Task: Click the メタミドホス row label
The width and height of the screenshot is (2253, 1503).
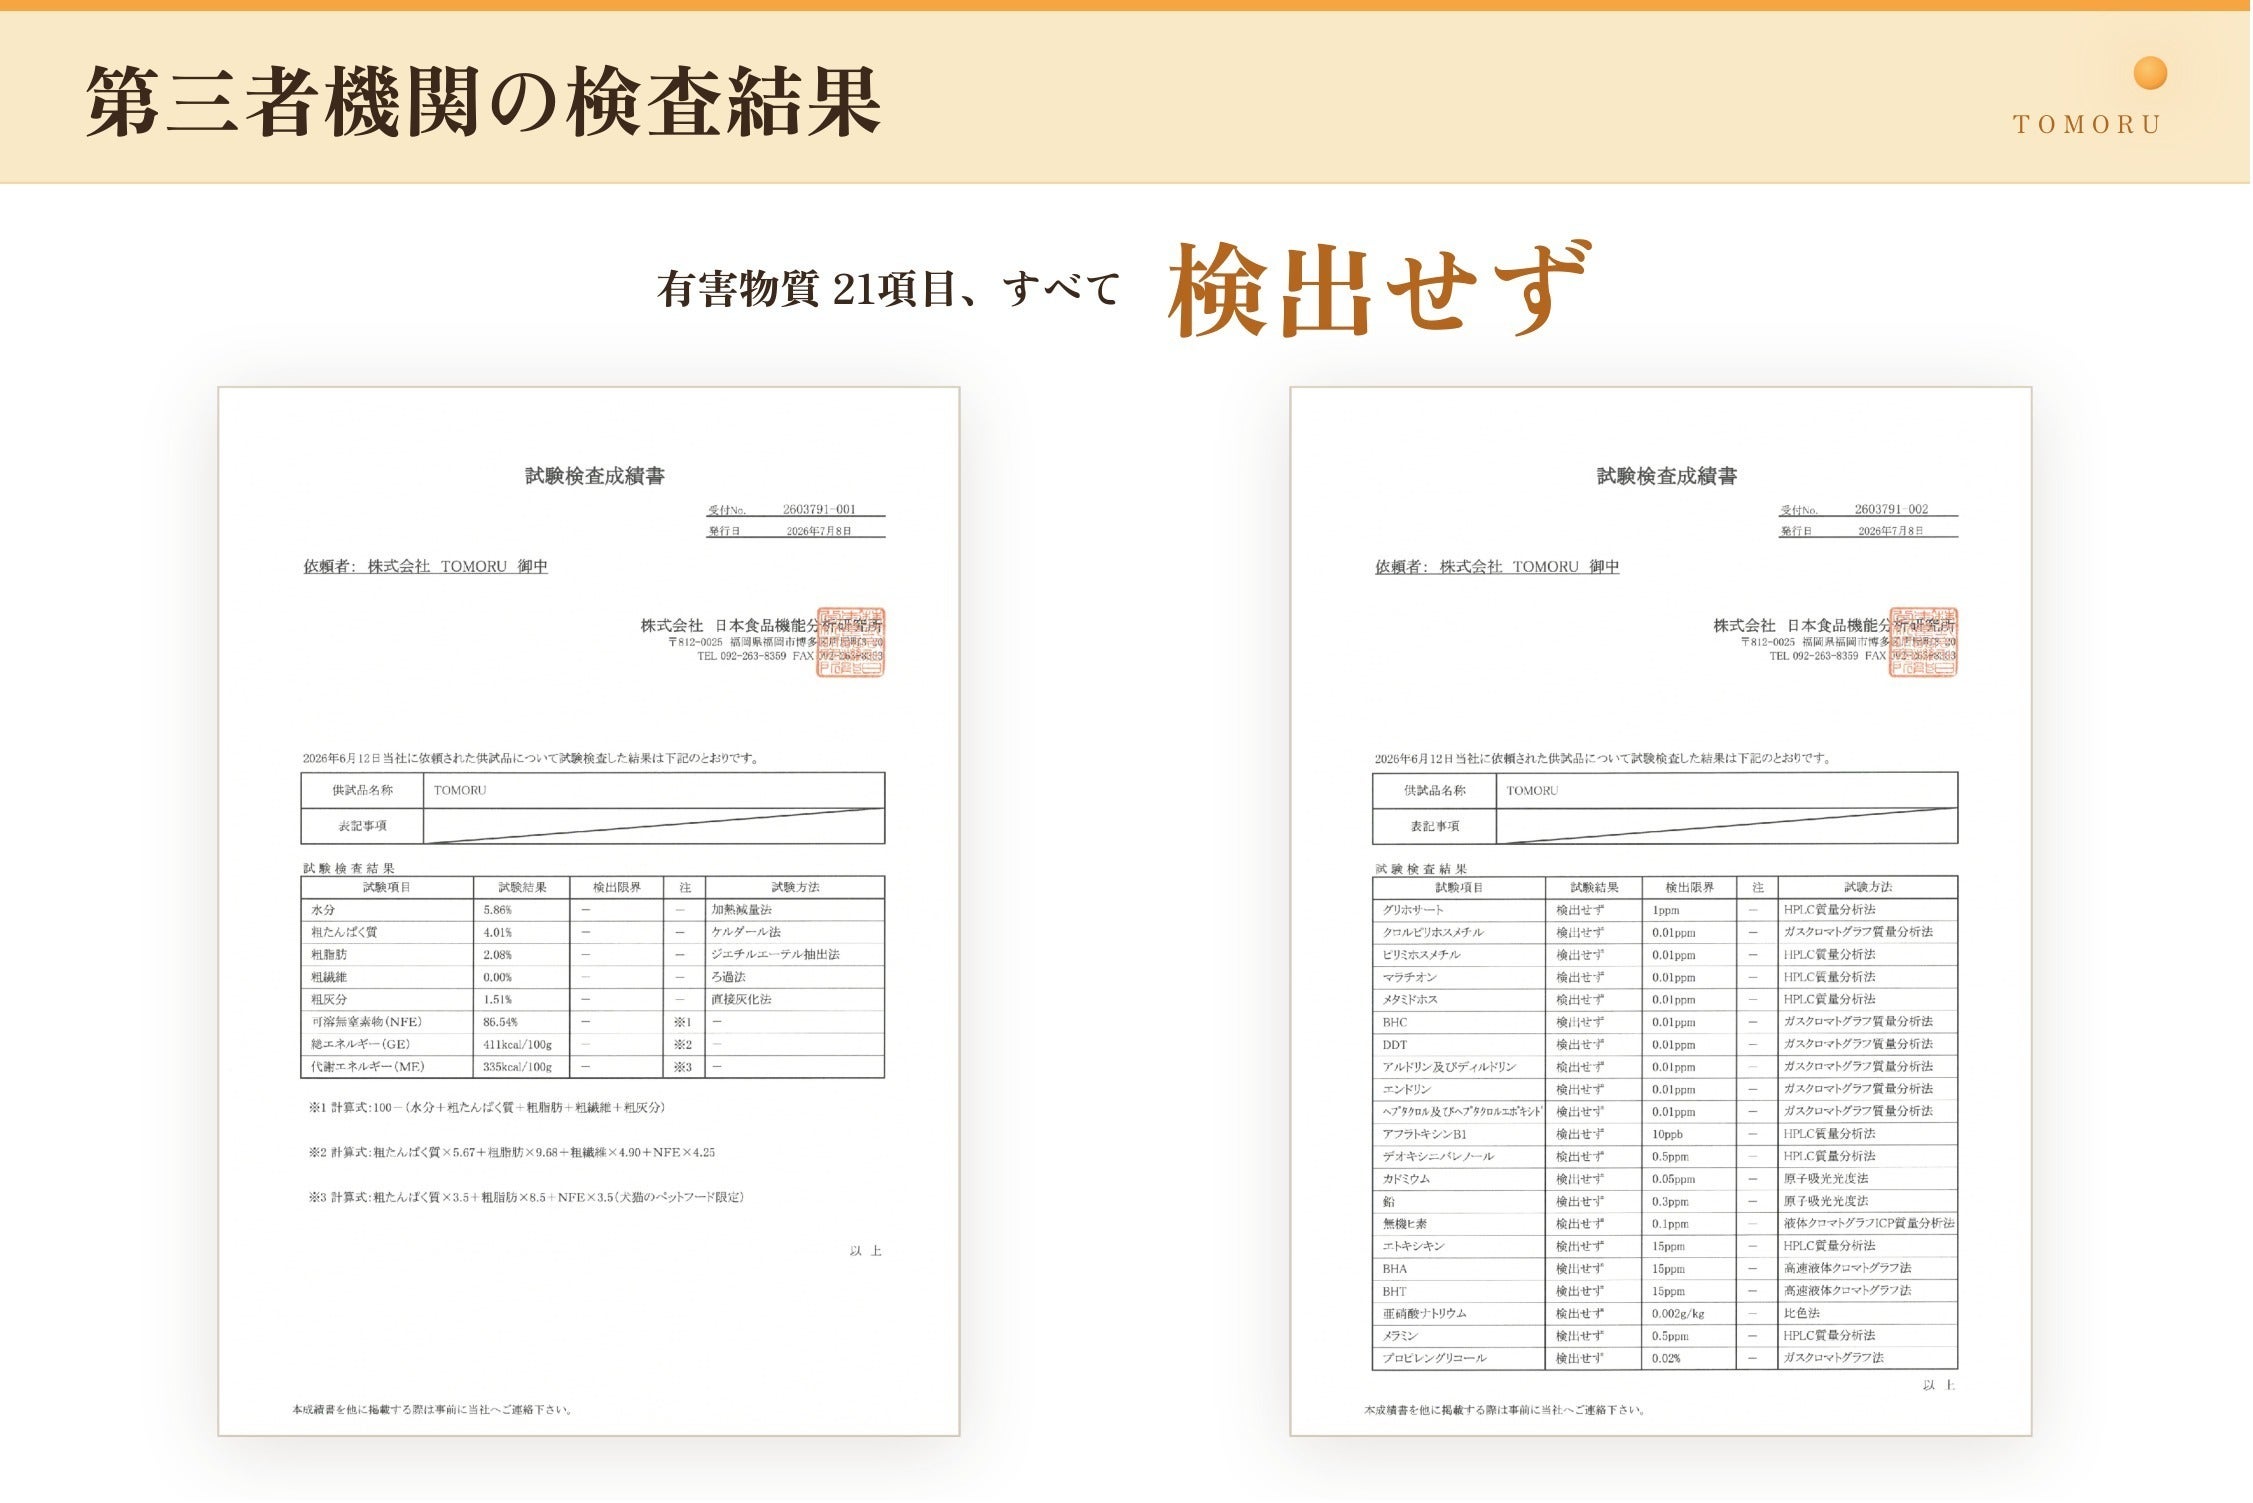Action: click(1410, 999)
